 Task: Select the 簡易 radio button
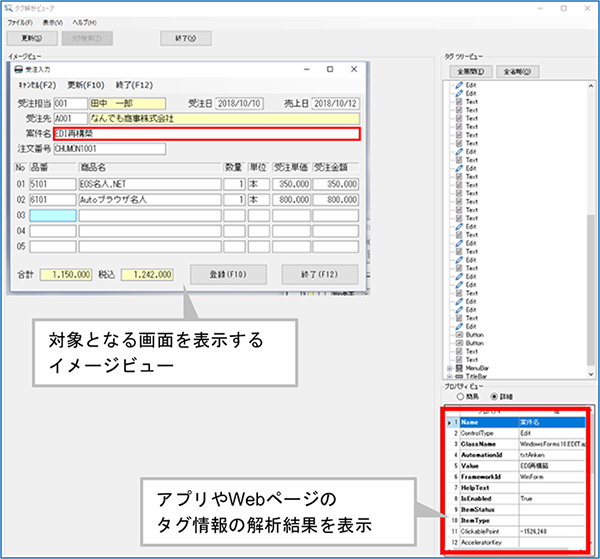[x=461, y=395]
